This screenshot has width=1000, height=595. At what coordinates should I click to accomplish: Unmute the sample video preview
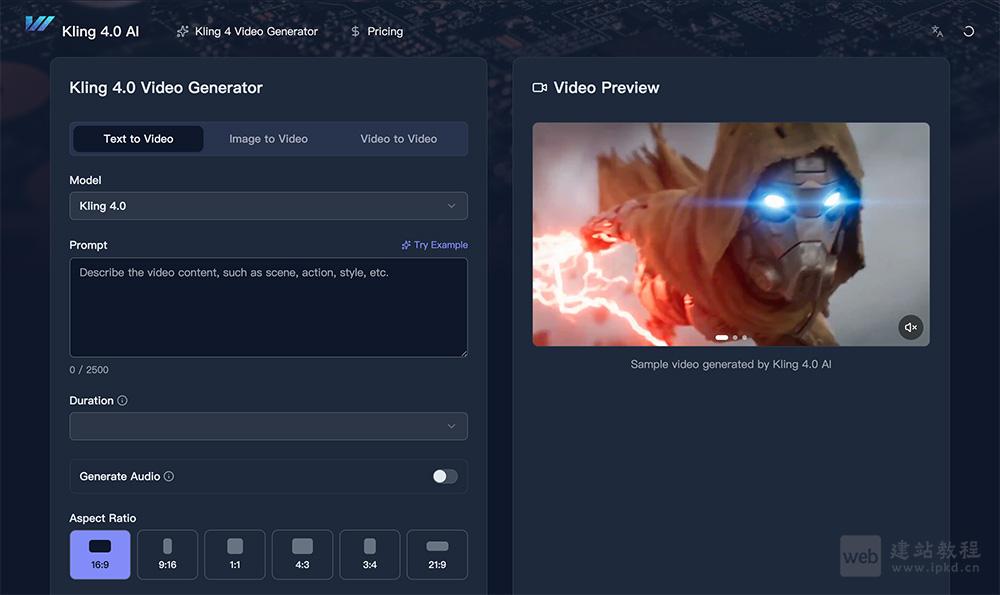910,327
